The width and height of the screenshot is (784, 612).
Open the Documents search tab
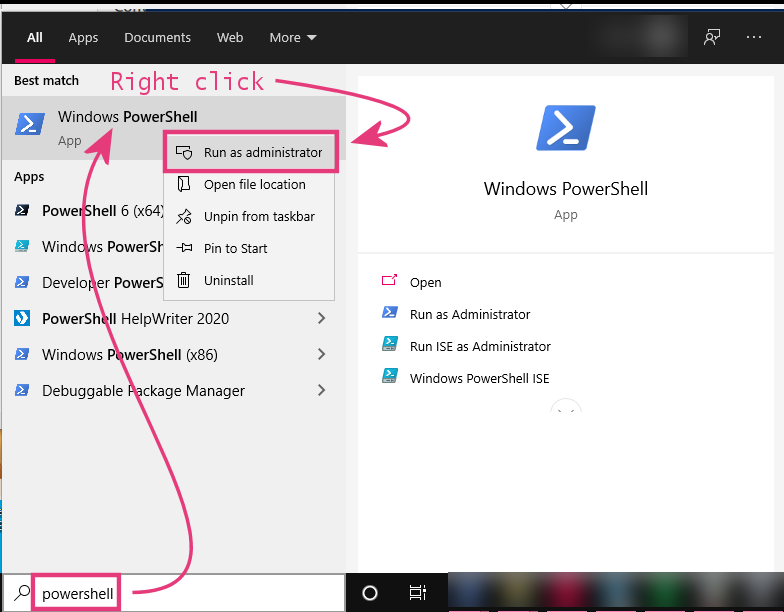click(158, 38)
